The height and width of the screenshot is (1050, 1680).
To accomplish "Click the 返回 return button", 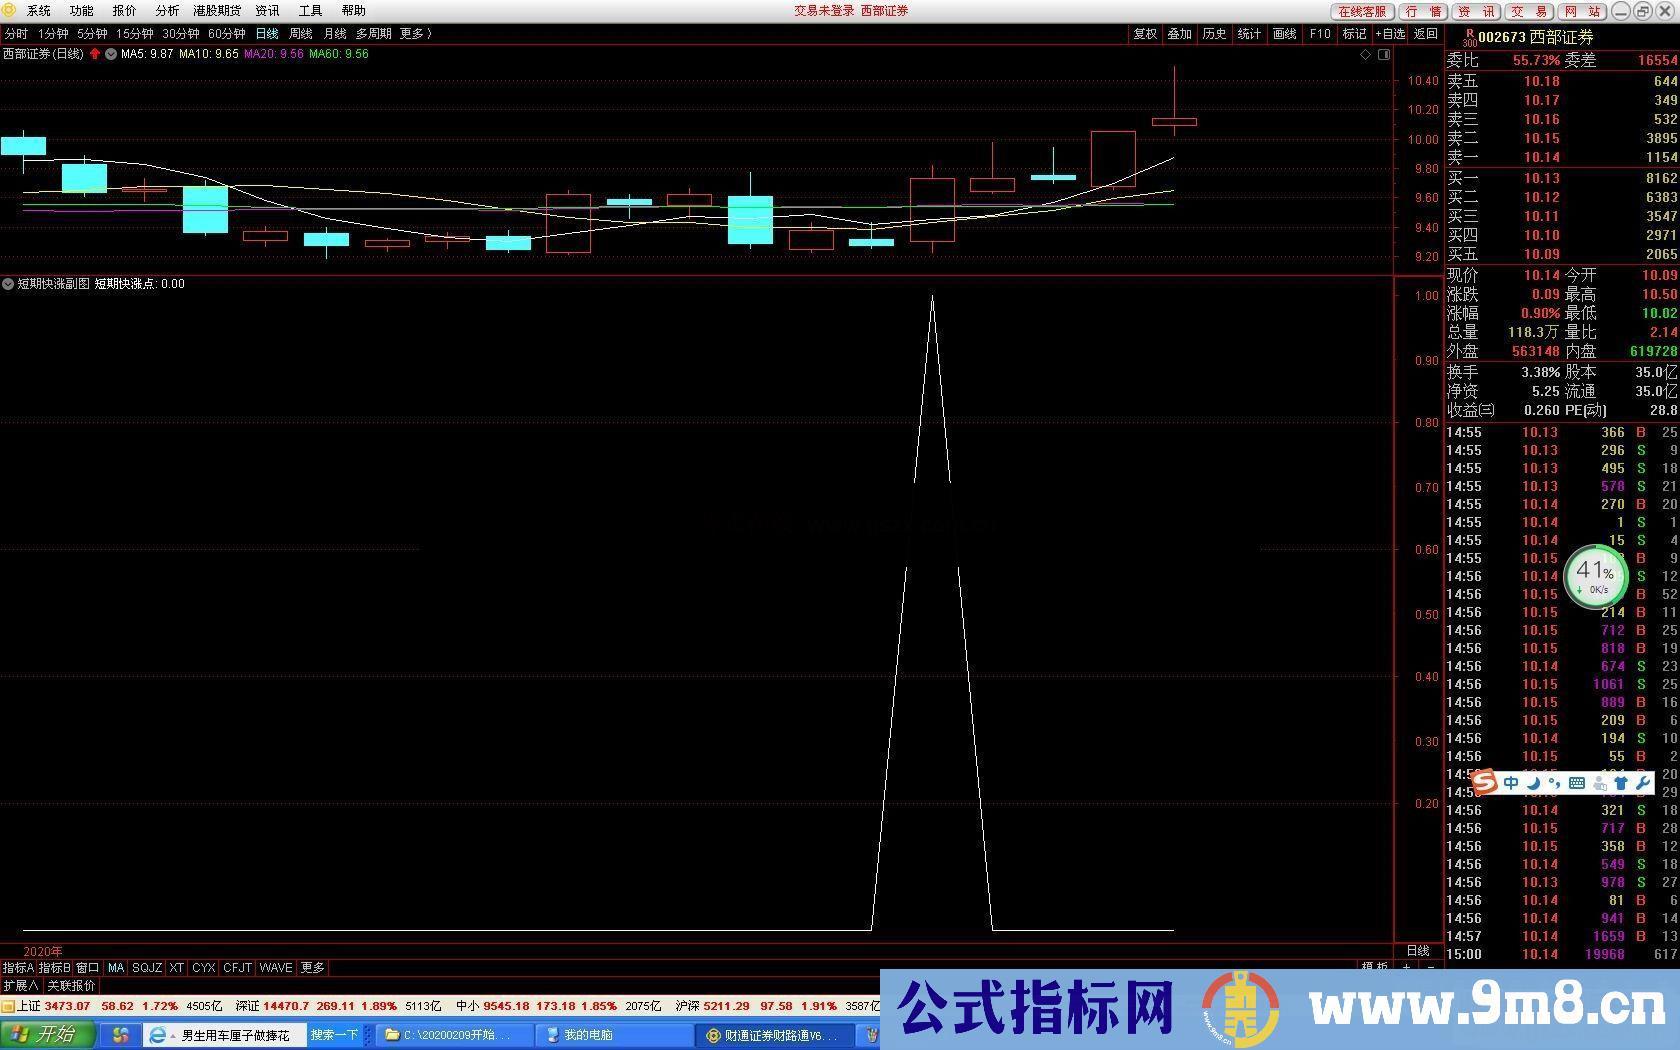I will point(1428,33).
